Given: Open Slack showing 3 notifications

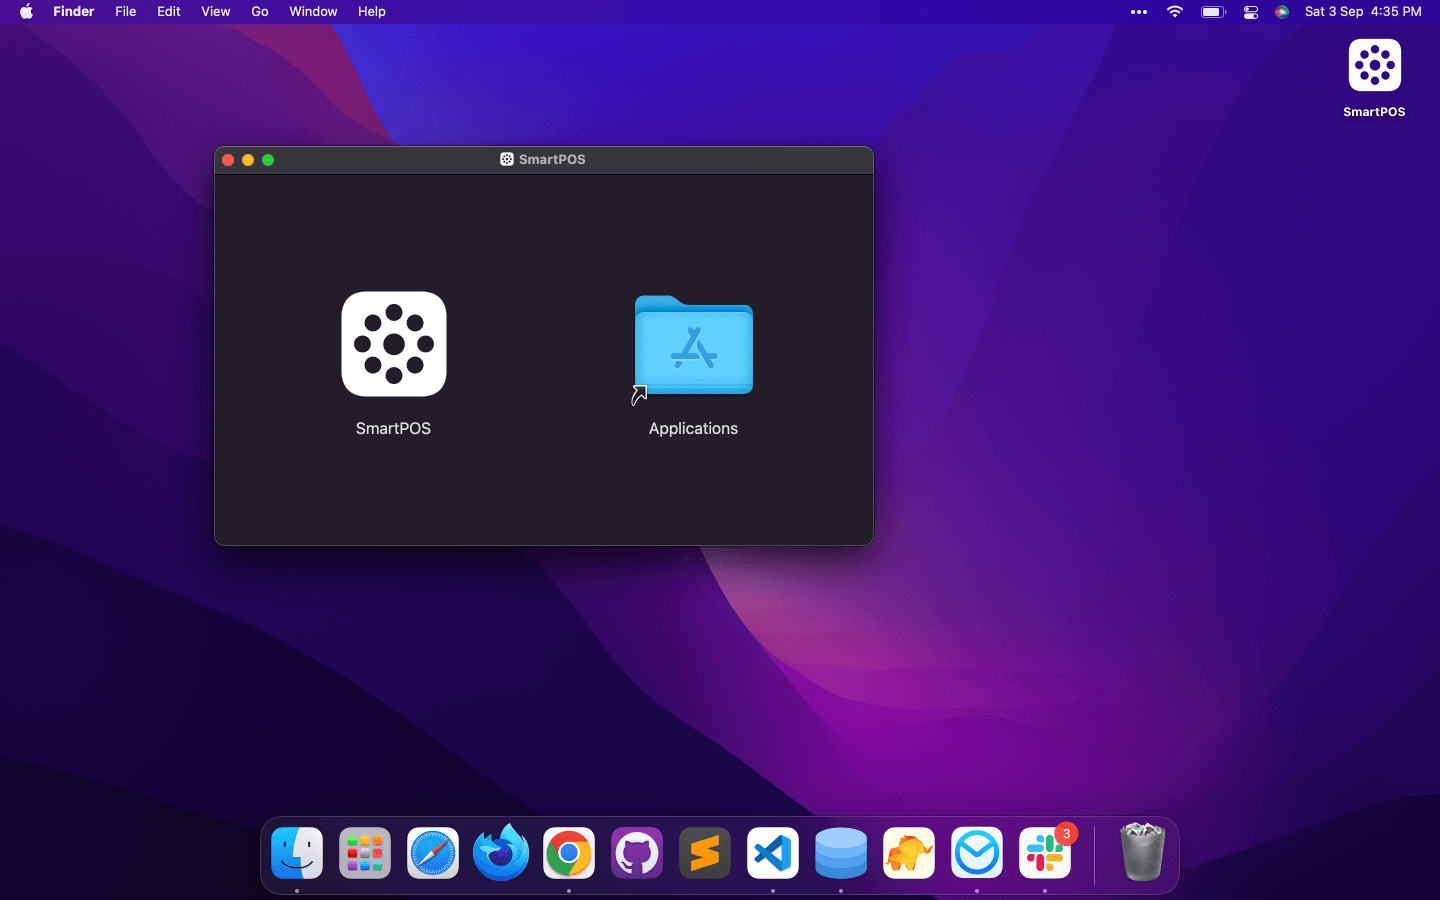Looking at the screenshot, I should coord(1044,853).
